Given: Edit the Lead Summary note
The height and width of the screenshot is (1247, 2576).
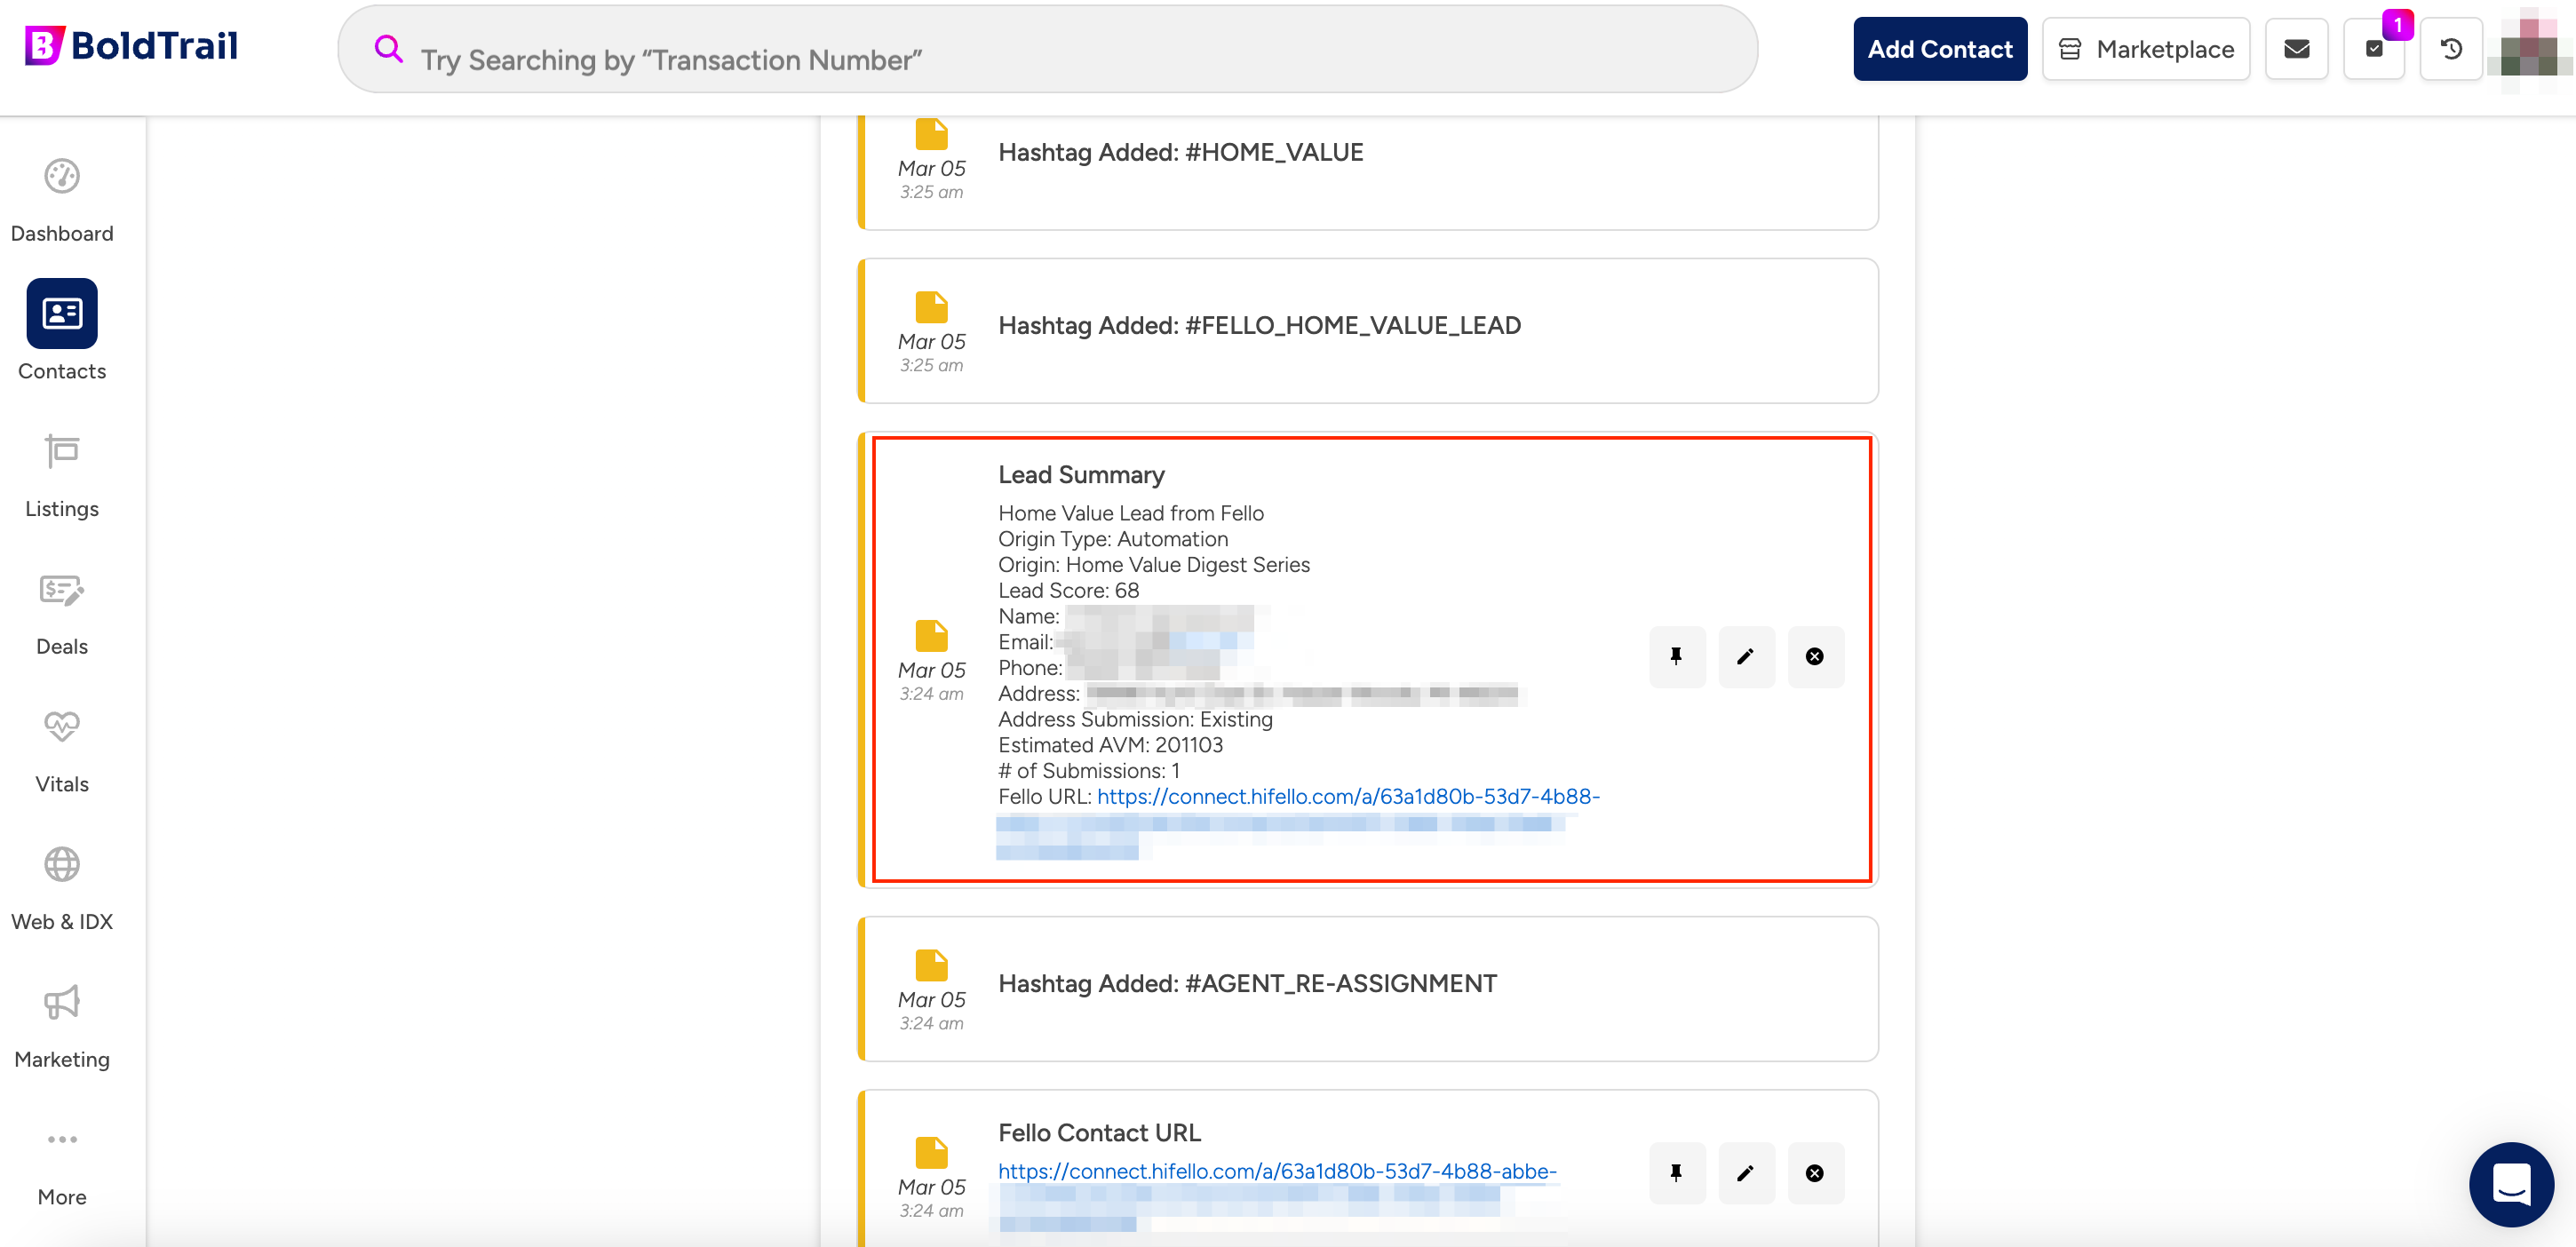Looking at the screenshot, I should click(x=1746, y=657).
